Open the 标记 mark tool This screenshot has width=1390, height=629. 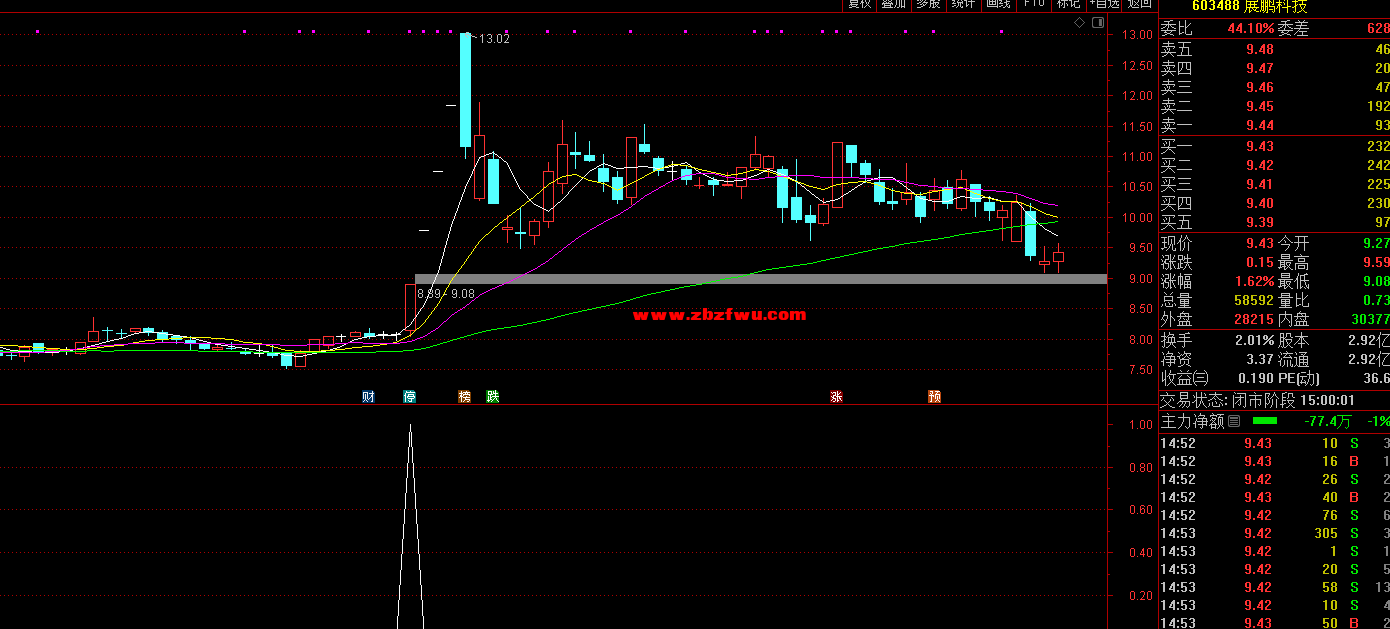point(1069,4)
